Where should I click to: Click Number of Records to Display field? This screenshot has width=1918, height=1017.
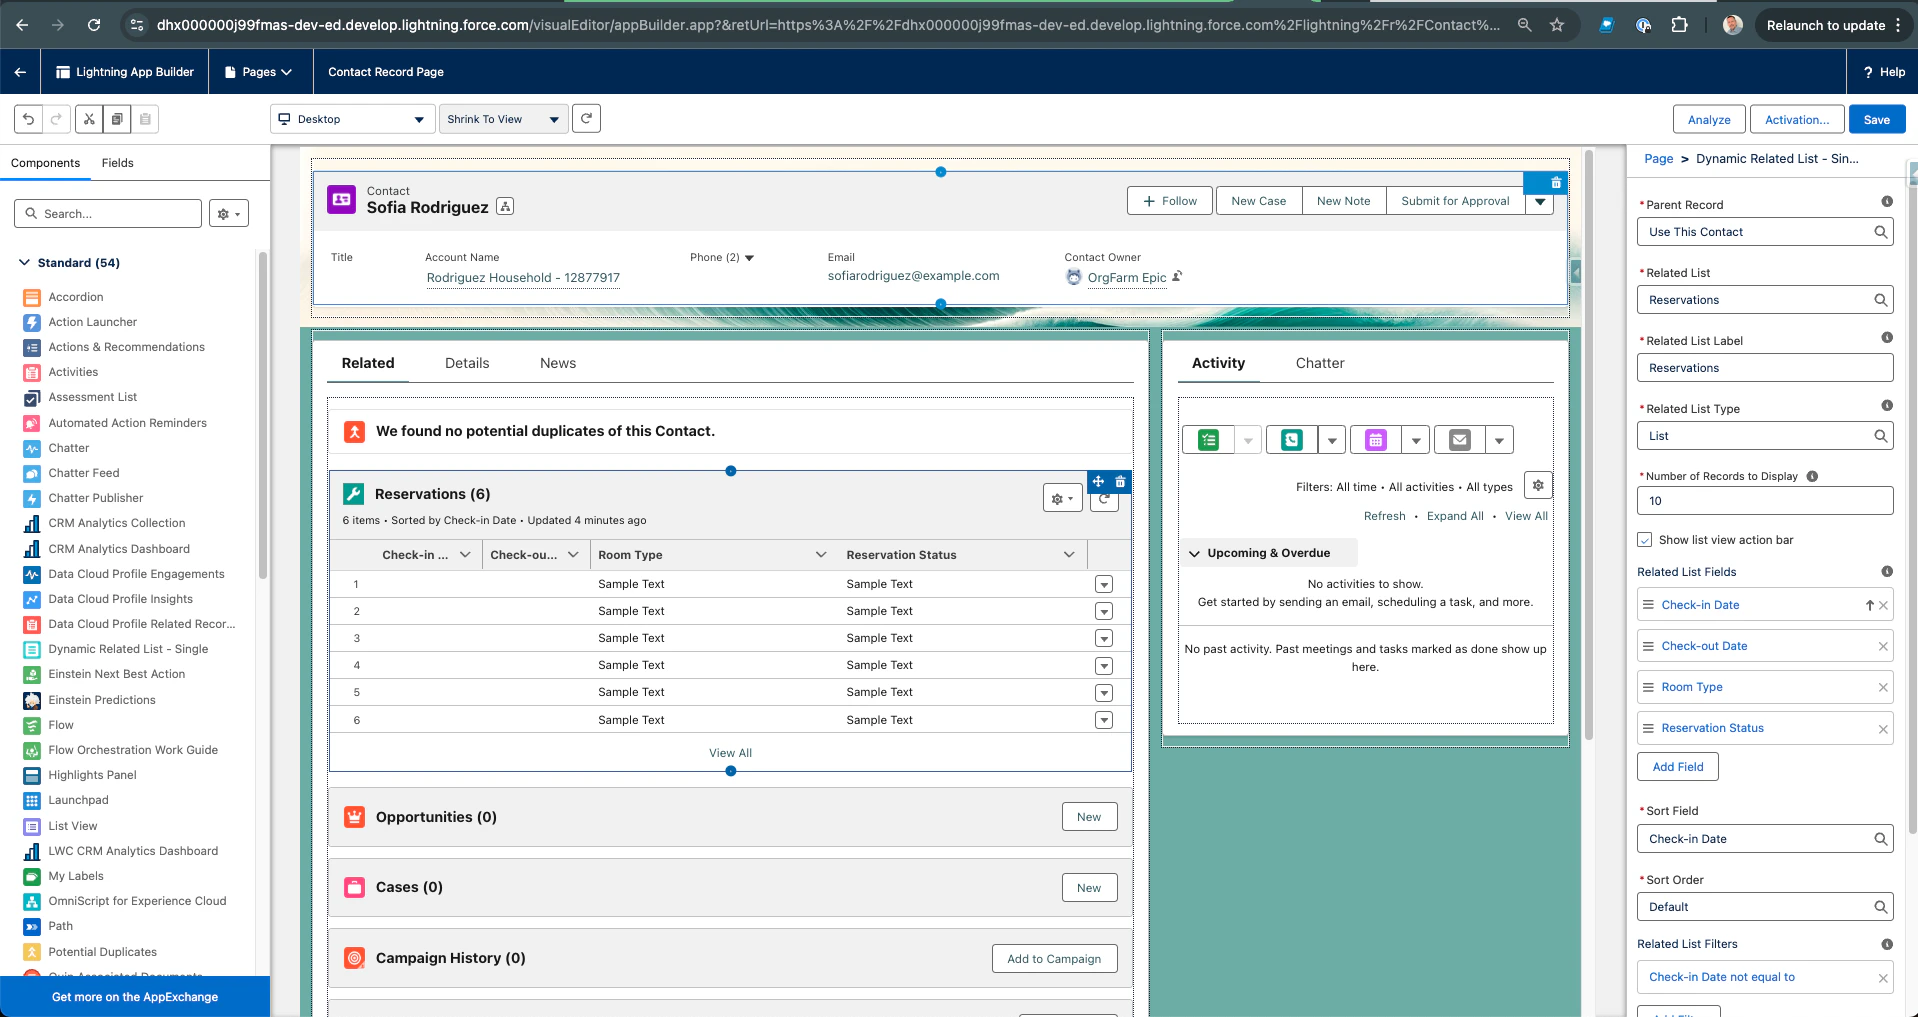click(x=1765, y=501)
